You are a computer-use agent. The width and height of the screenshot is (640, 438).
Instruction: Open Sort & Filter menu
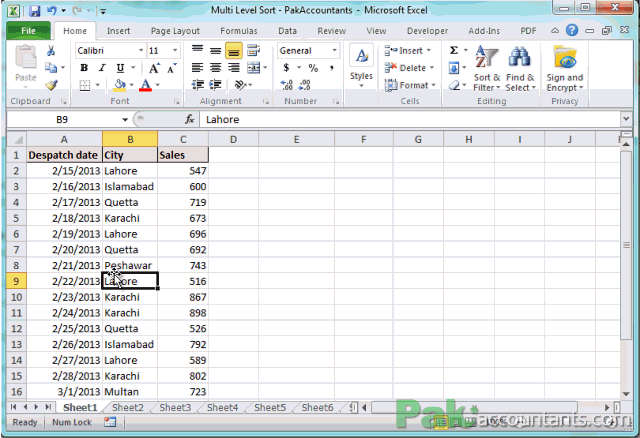(x=487, y=68)
